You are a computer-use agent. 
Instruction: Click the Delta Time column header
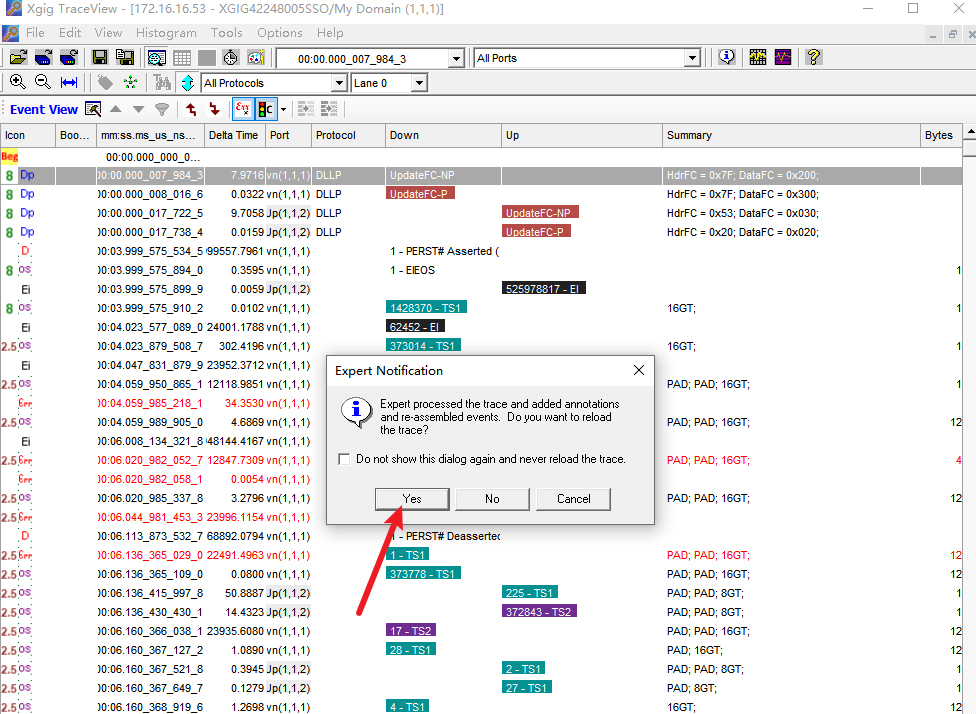(235, 135)
